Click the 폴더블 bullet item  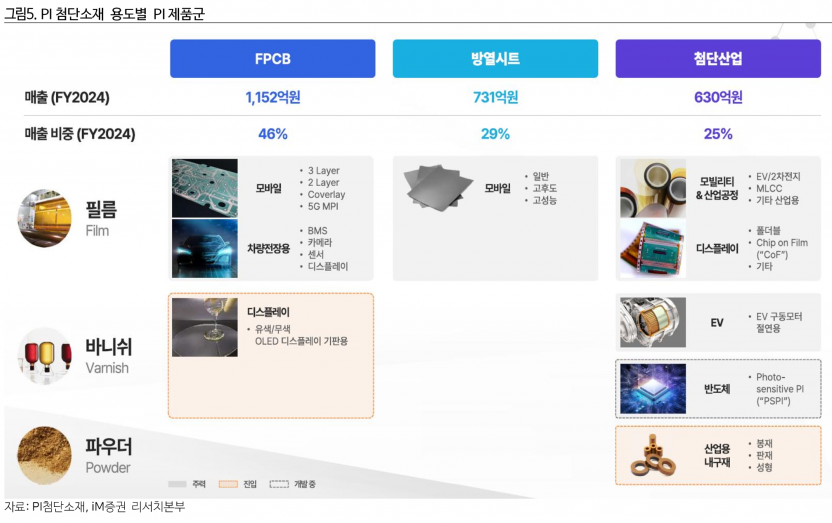tap(768, 231)
